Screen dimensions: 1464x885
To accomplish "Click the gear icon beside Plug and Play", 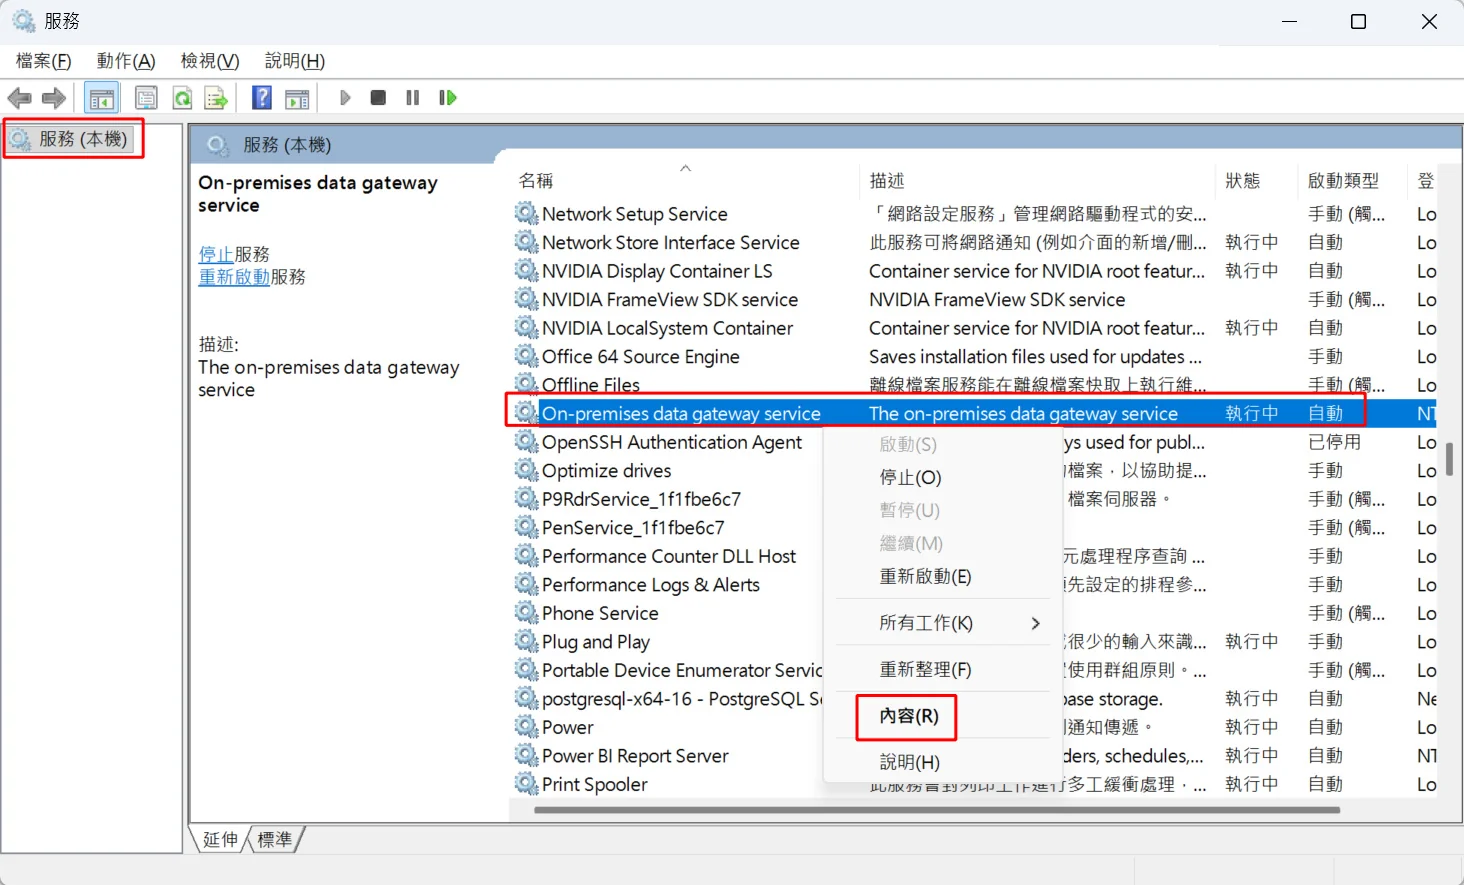I will pyautogui.click(x=526, y=641).
